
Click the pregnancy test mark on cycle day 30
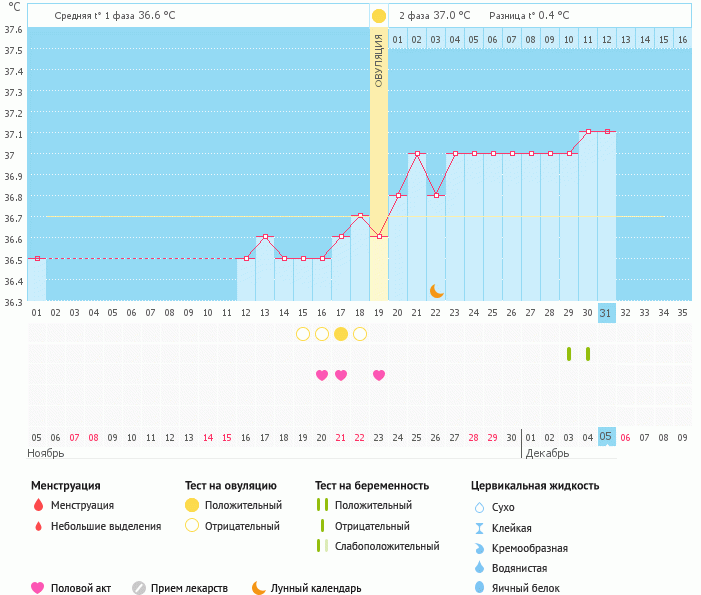588,354
